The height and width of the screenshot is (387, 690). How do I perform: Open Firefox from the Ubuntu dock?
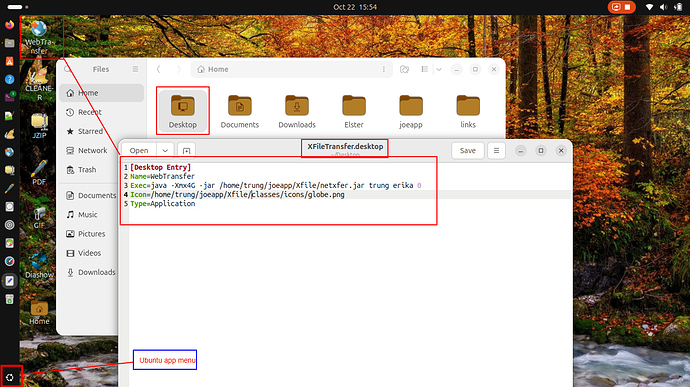(9, 25)
